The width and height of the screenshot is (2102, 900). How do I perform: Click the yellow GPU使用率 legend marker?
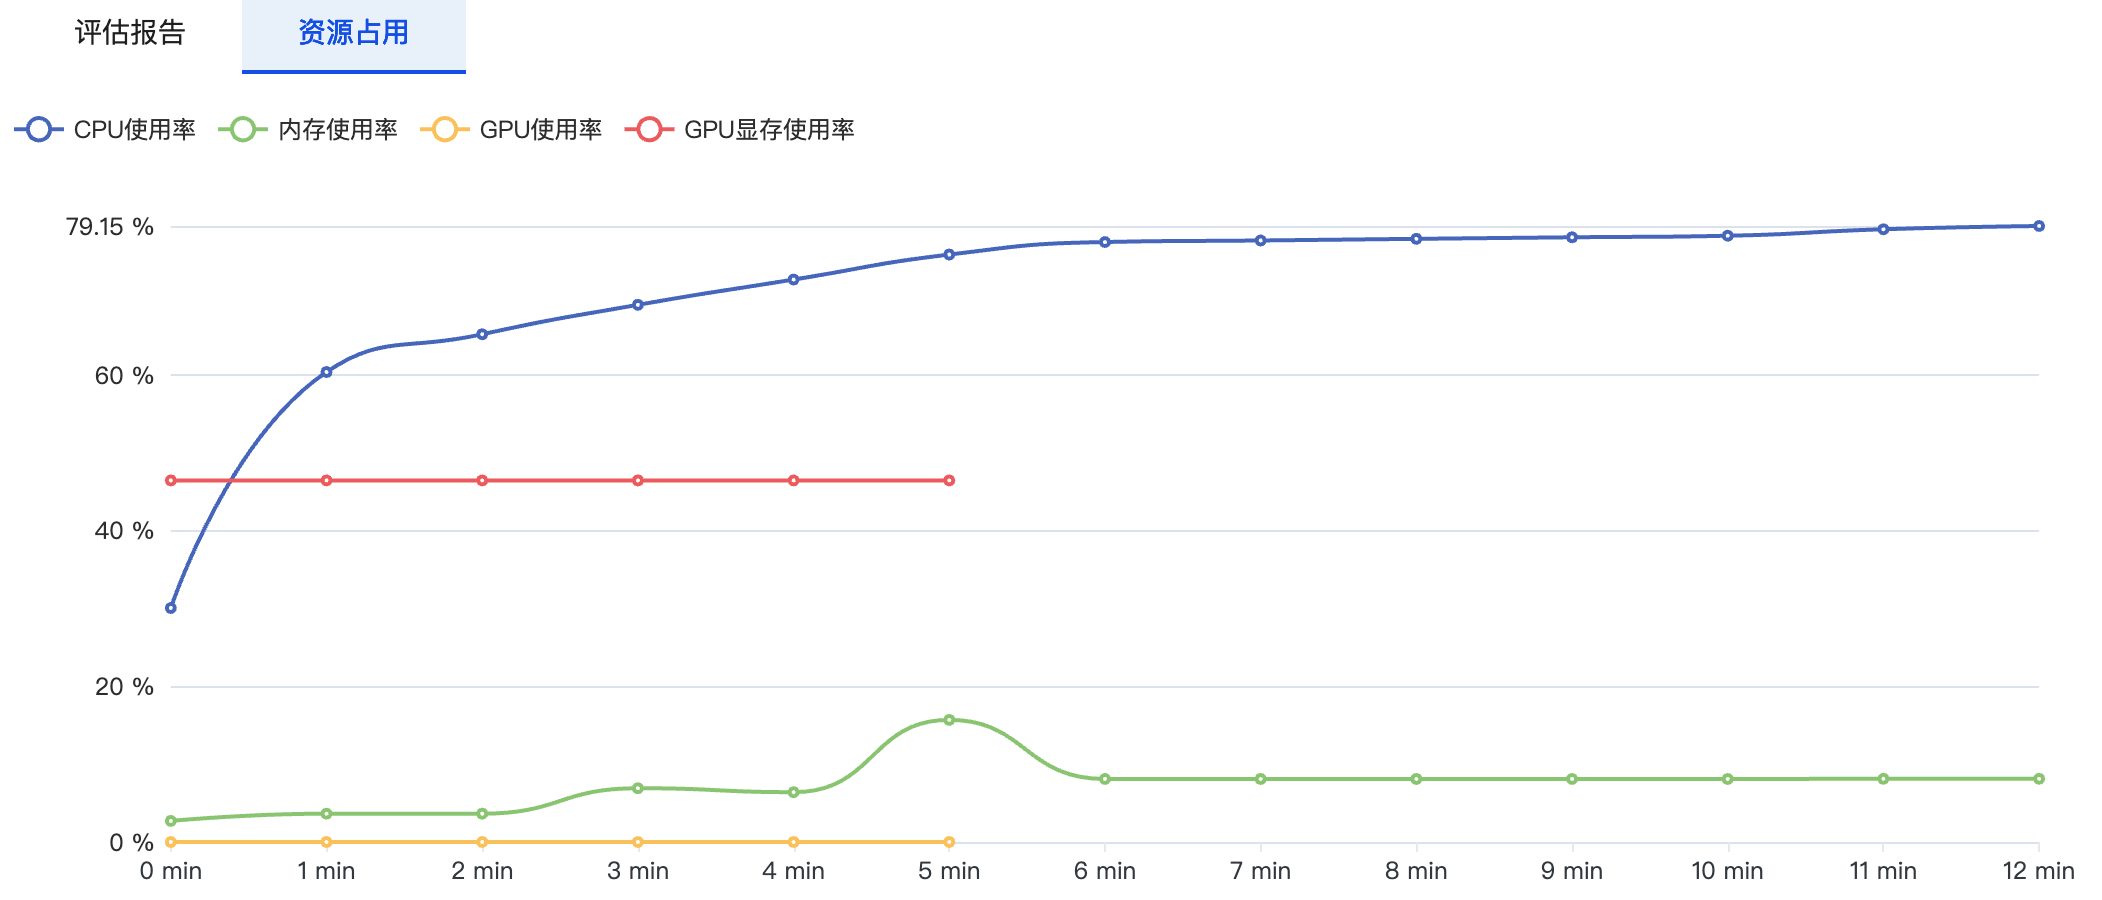point(445,130)
